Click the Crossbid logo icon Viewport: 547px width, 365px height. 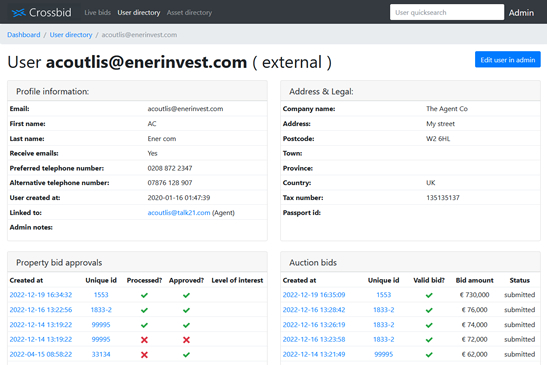coord(18,13)
